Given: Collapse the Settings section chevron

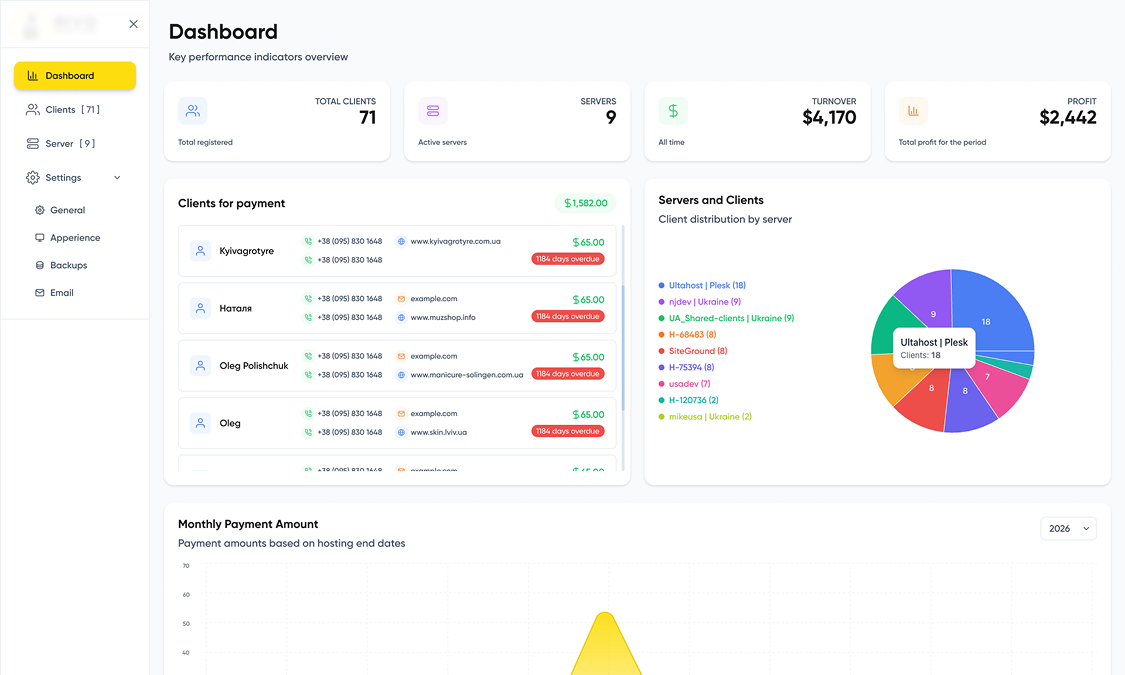Looking at the screenshot, I should click(x=115, y=177).
